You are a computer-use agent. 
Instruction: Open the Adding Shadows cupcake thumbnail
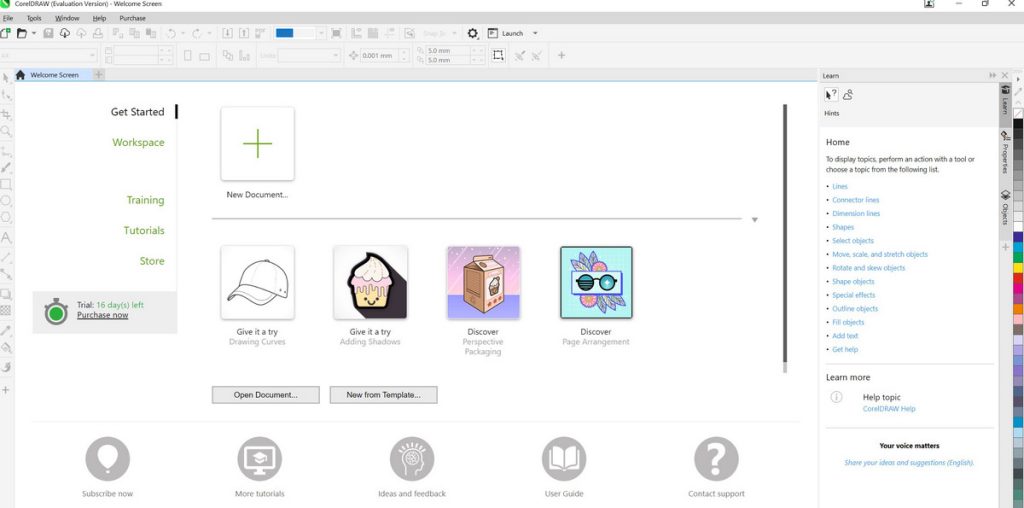(x=370, y=283)
